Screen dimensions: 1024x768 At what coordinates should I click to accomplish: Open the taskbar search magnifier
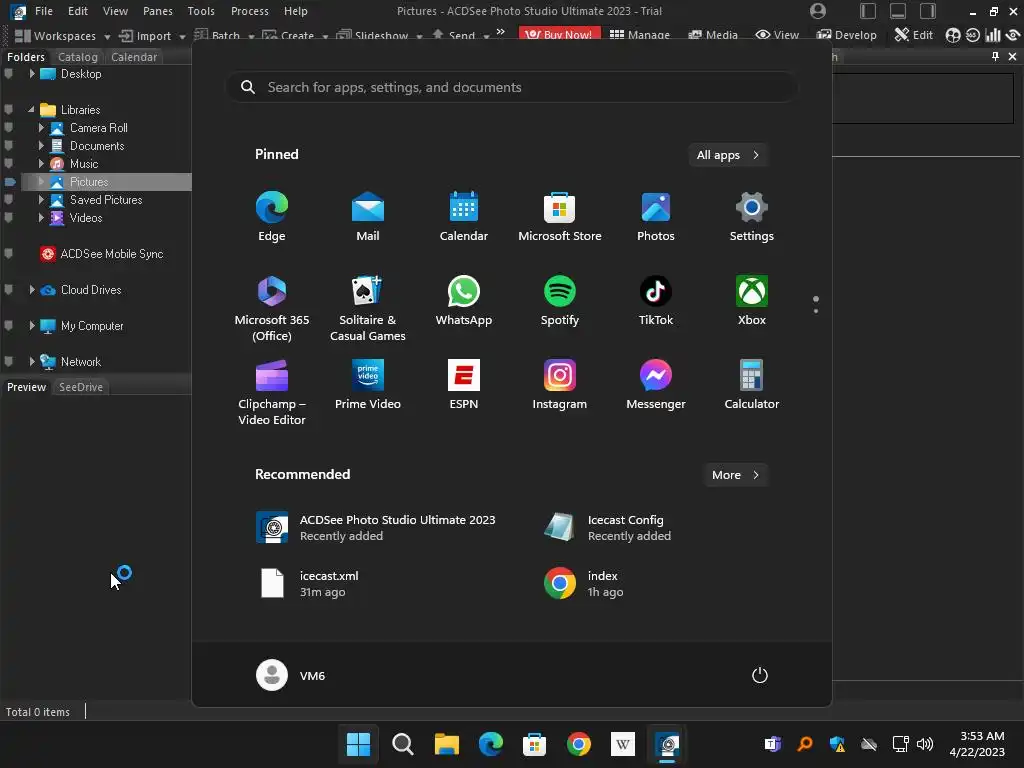(402, 744)
